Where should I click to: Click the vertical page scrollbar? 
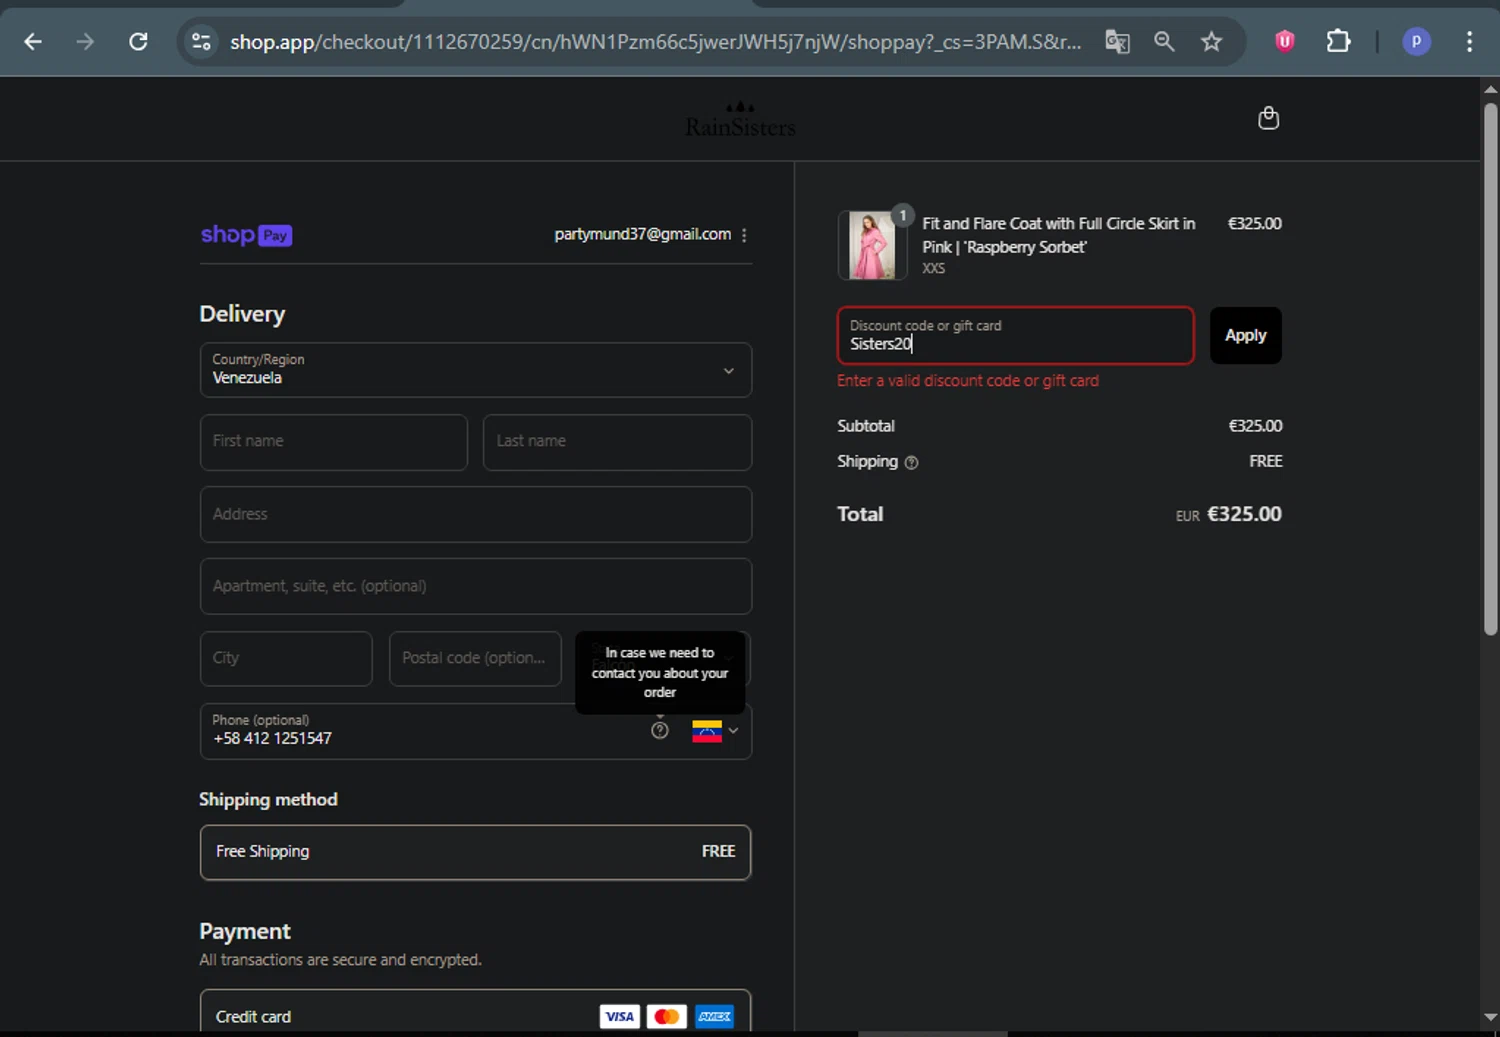[x=1490, y=368]
